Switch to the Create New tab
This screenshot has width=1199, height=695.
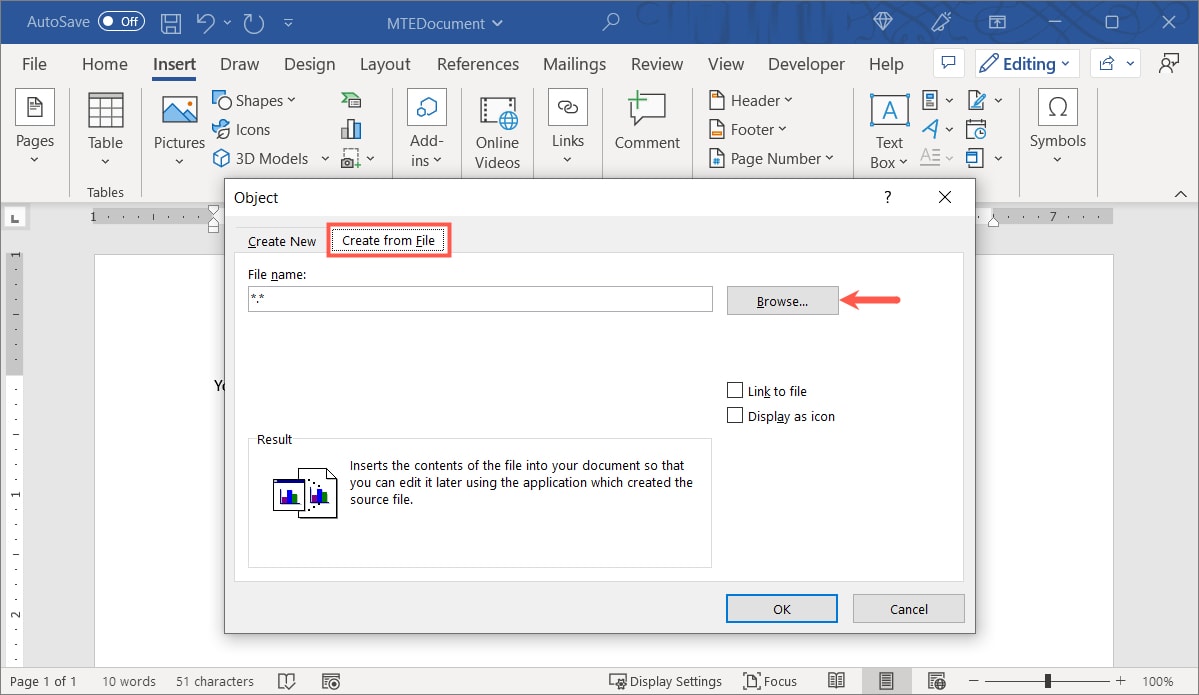pos(280,240)
